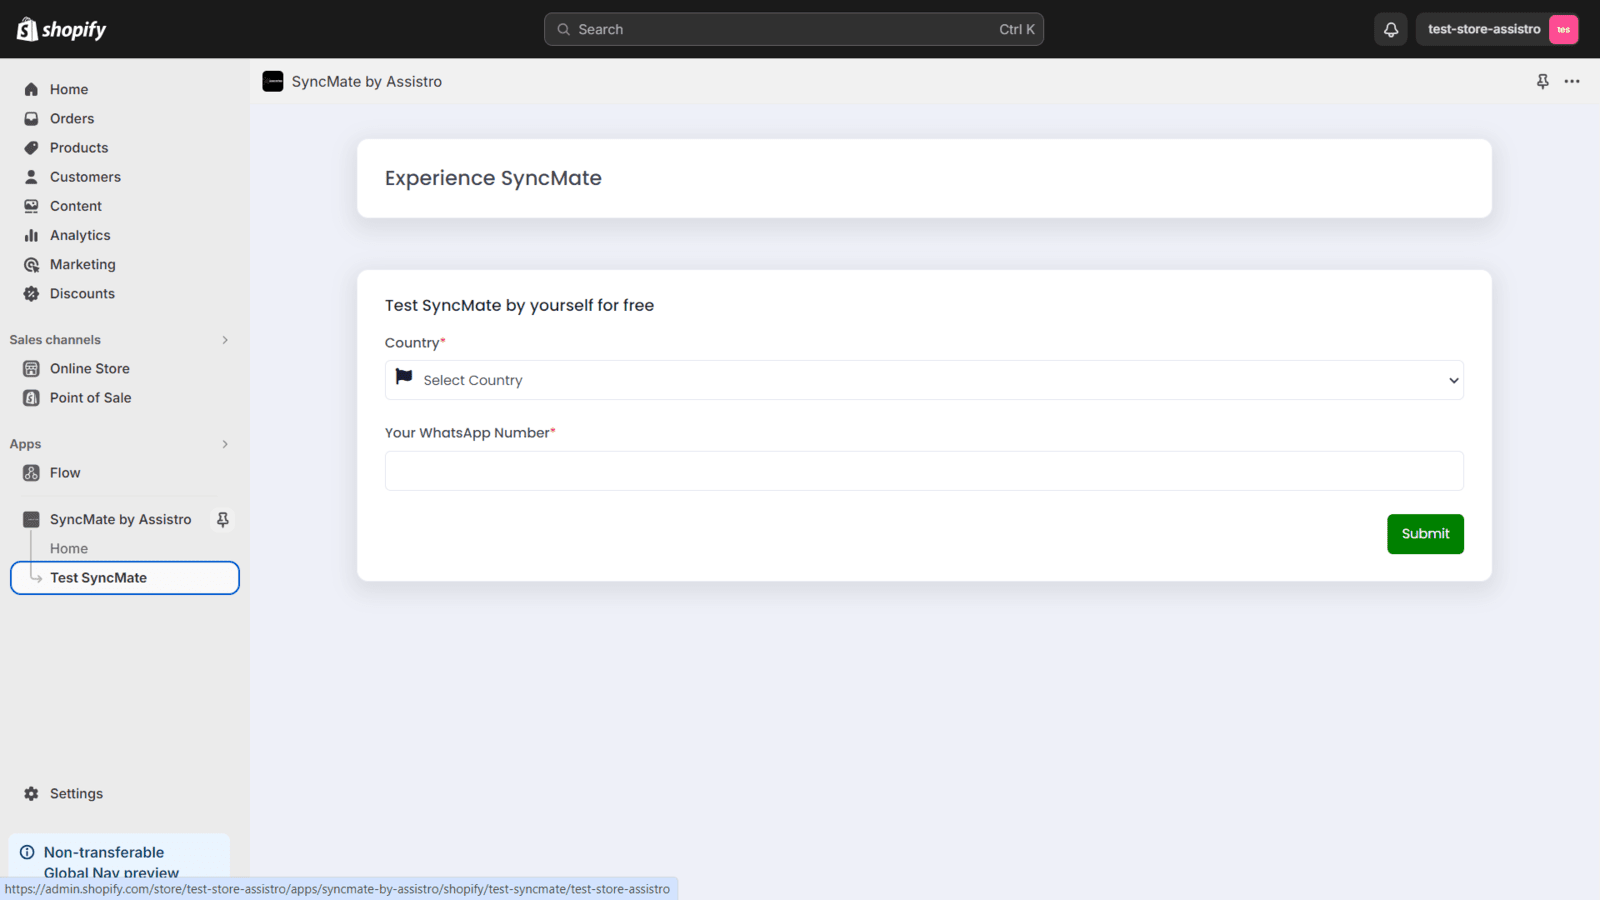Click the Discounts badge icon
This screenshot has width=1600, height=900.
point(31,294)
